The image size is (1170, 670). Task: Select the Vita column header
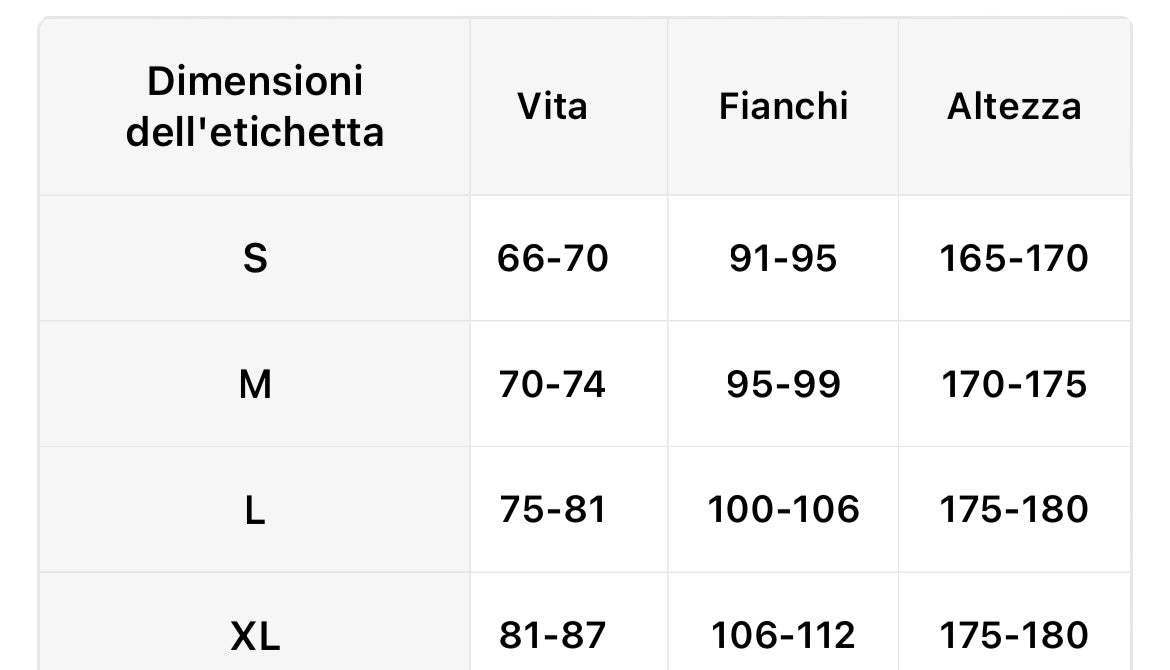[x=552, y=107]
